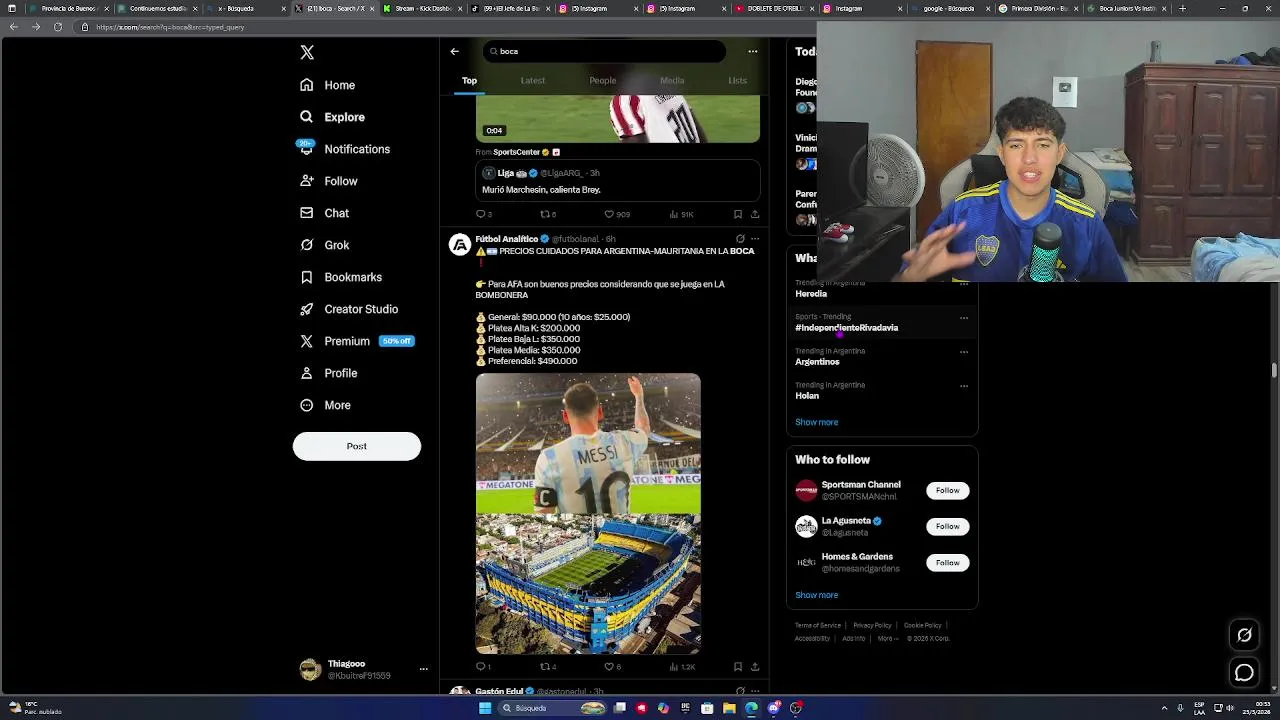Open Notifications from the sidebar

tap(345, 149)
